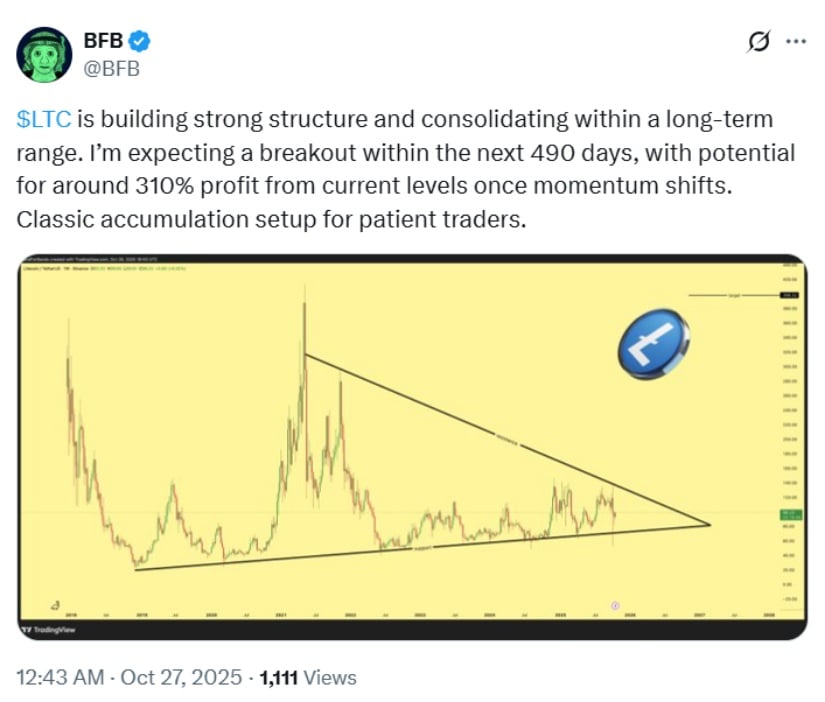This screenshot has height=702, width=825.
Task: Click the triangle apex where trendlines meet
Action: coord(709,523)
